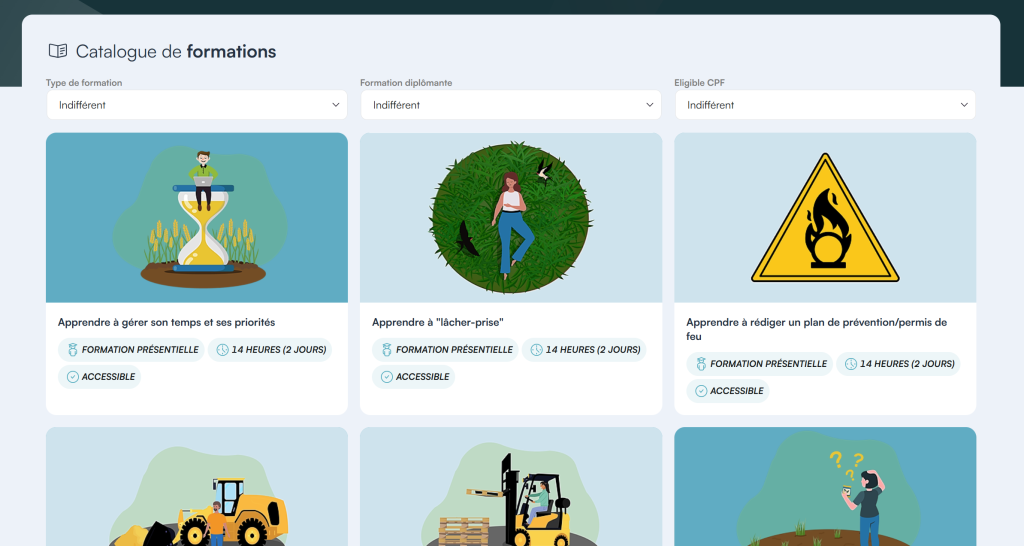Click the clock icon on lâcher-prise card

tap(536, 350)
